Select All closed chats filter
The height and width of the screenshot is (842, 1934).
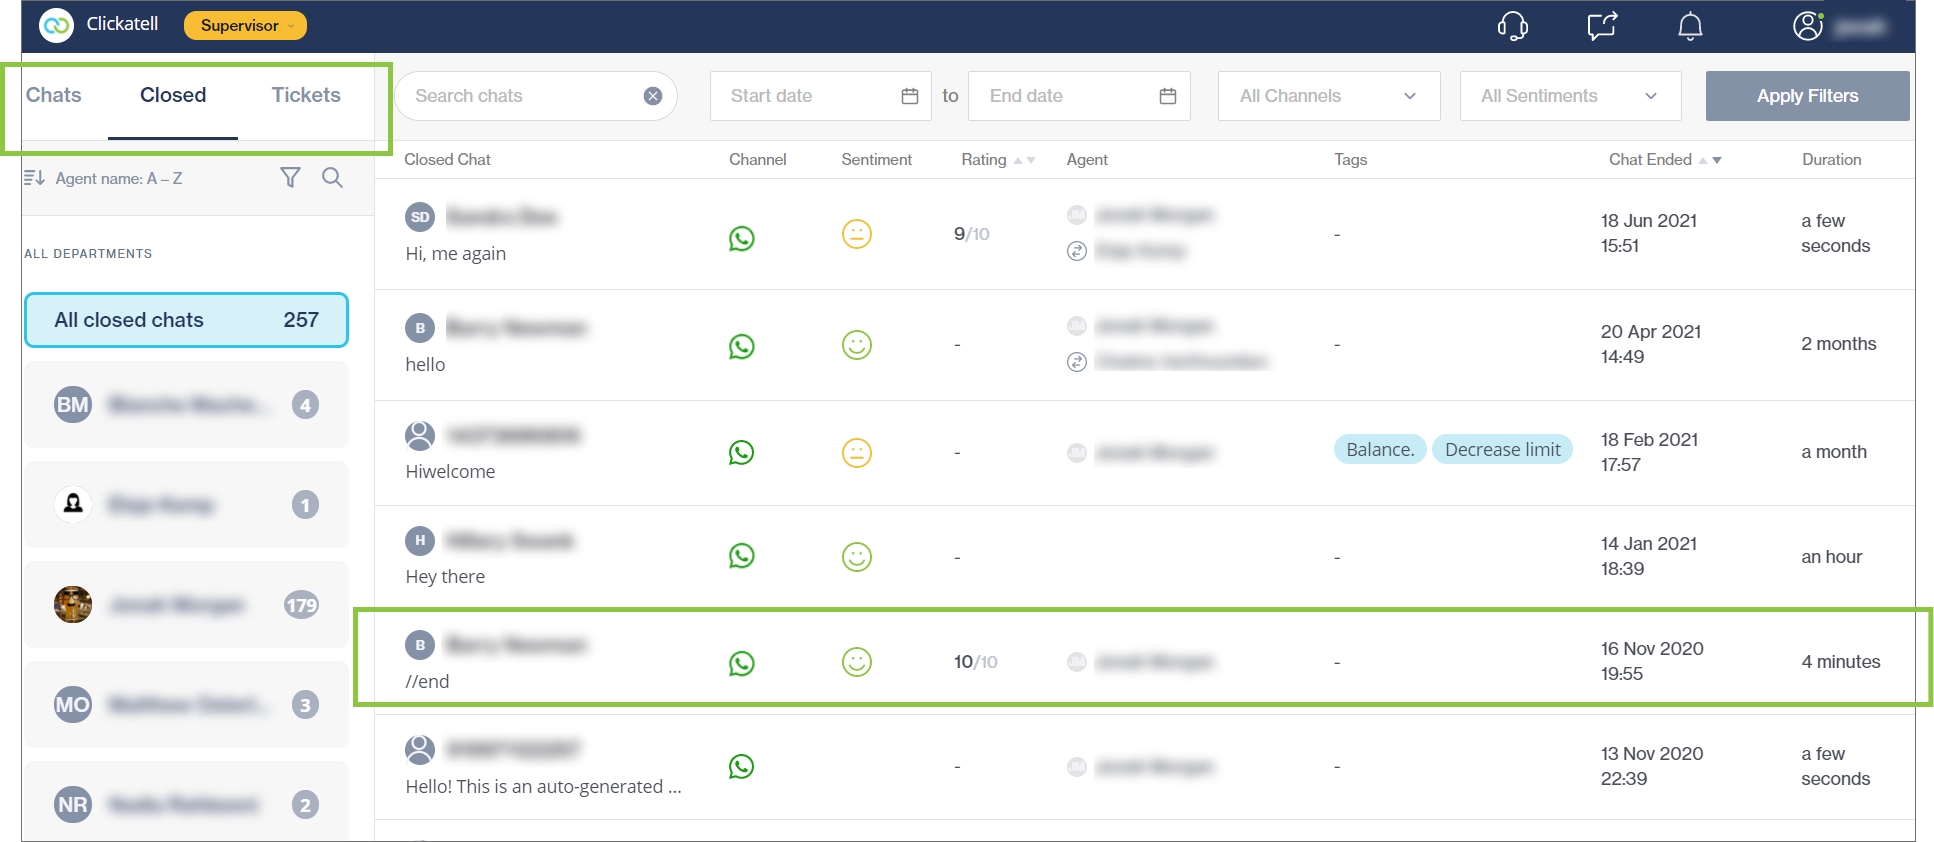coord(186,320)
